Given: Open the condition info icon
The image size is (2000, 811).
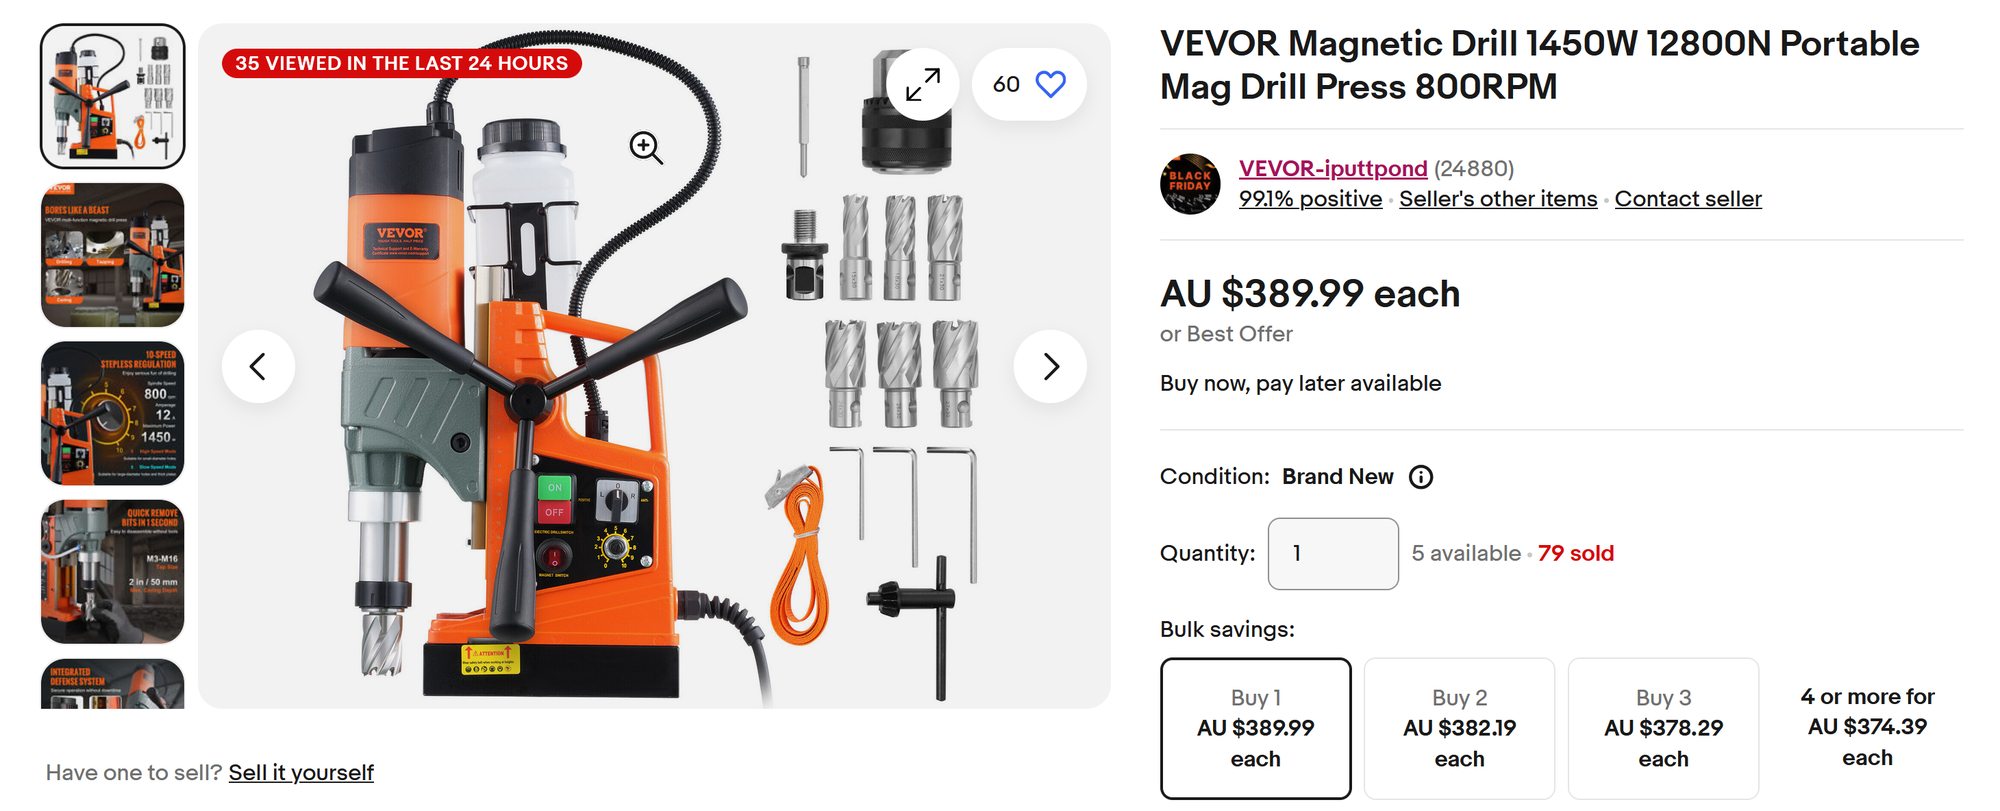Looking at the screenshot, I should (x=1420, y=477).
